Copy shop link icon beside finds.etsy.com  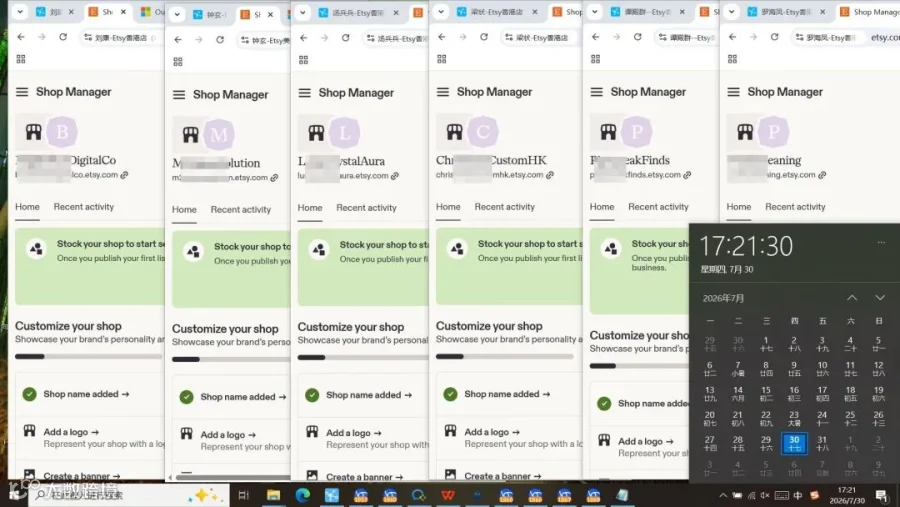(687, 175)
